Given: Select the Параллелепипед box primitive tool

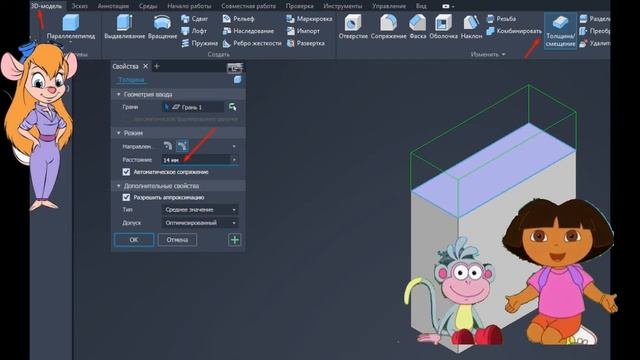Looking at the screenshot, I should [x=71, y=27].
